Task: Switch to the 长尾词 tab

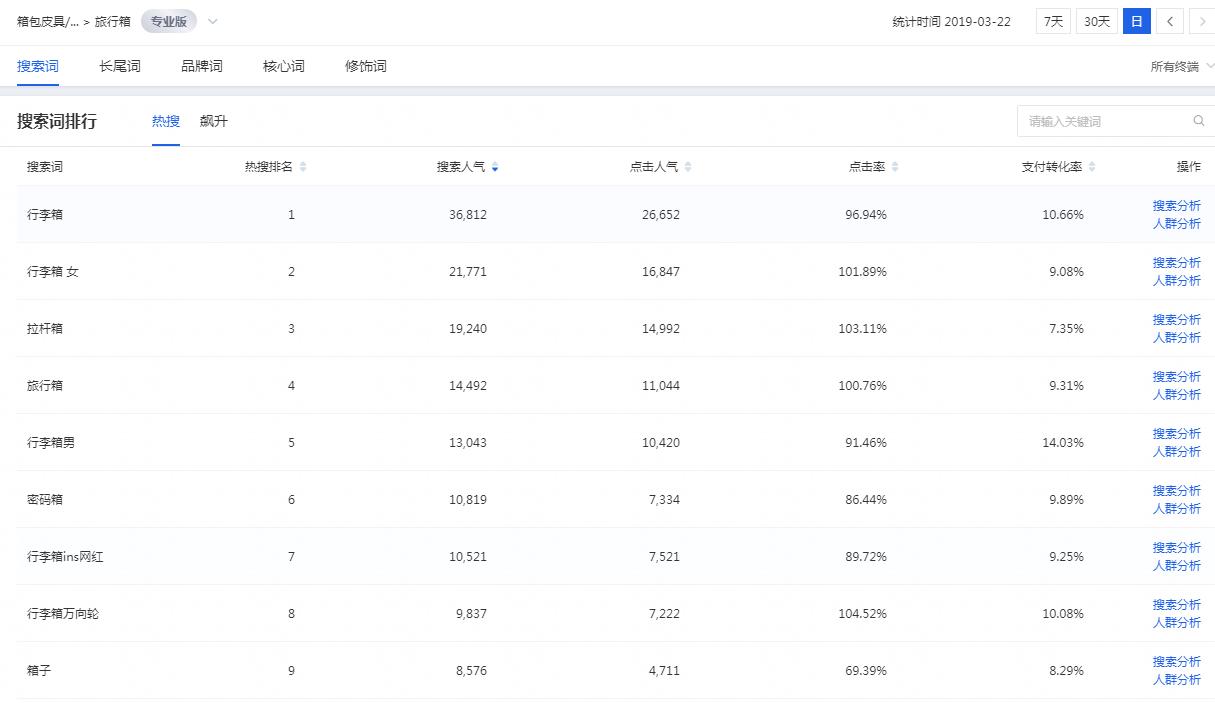Action: 119,65
